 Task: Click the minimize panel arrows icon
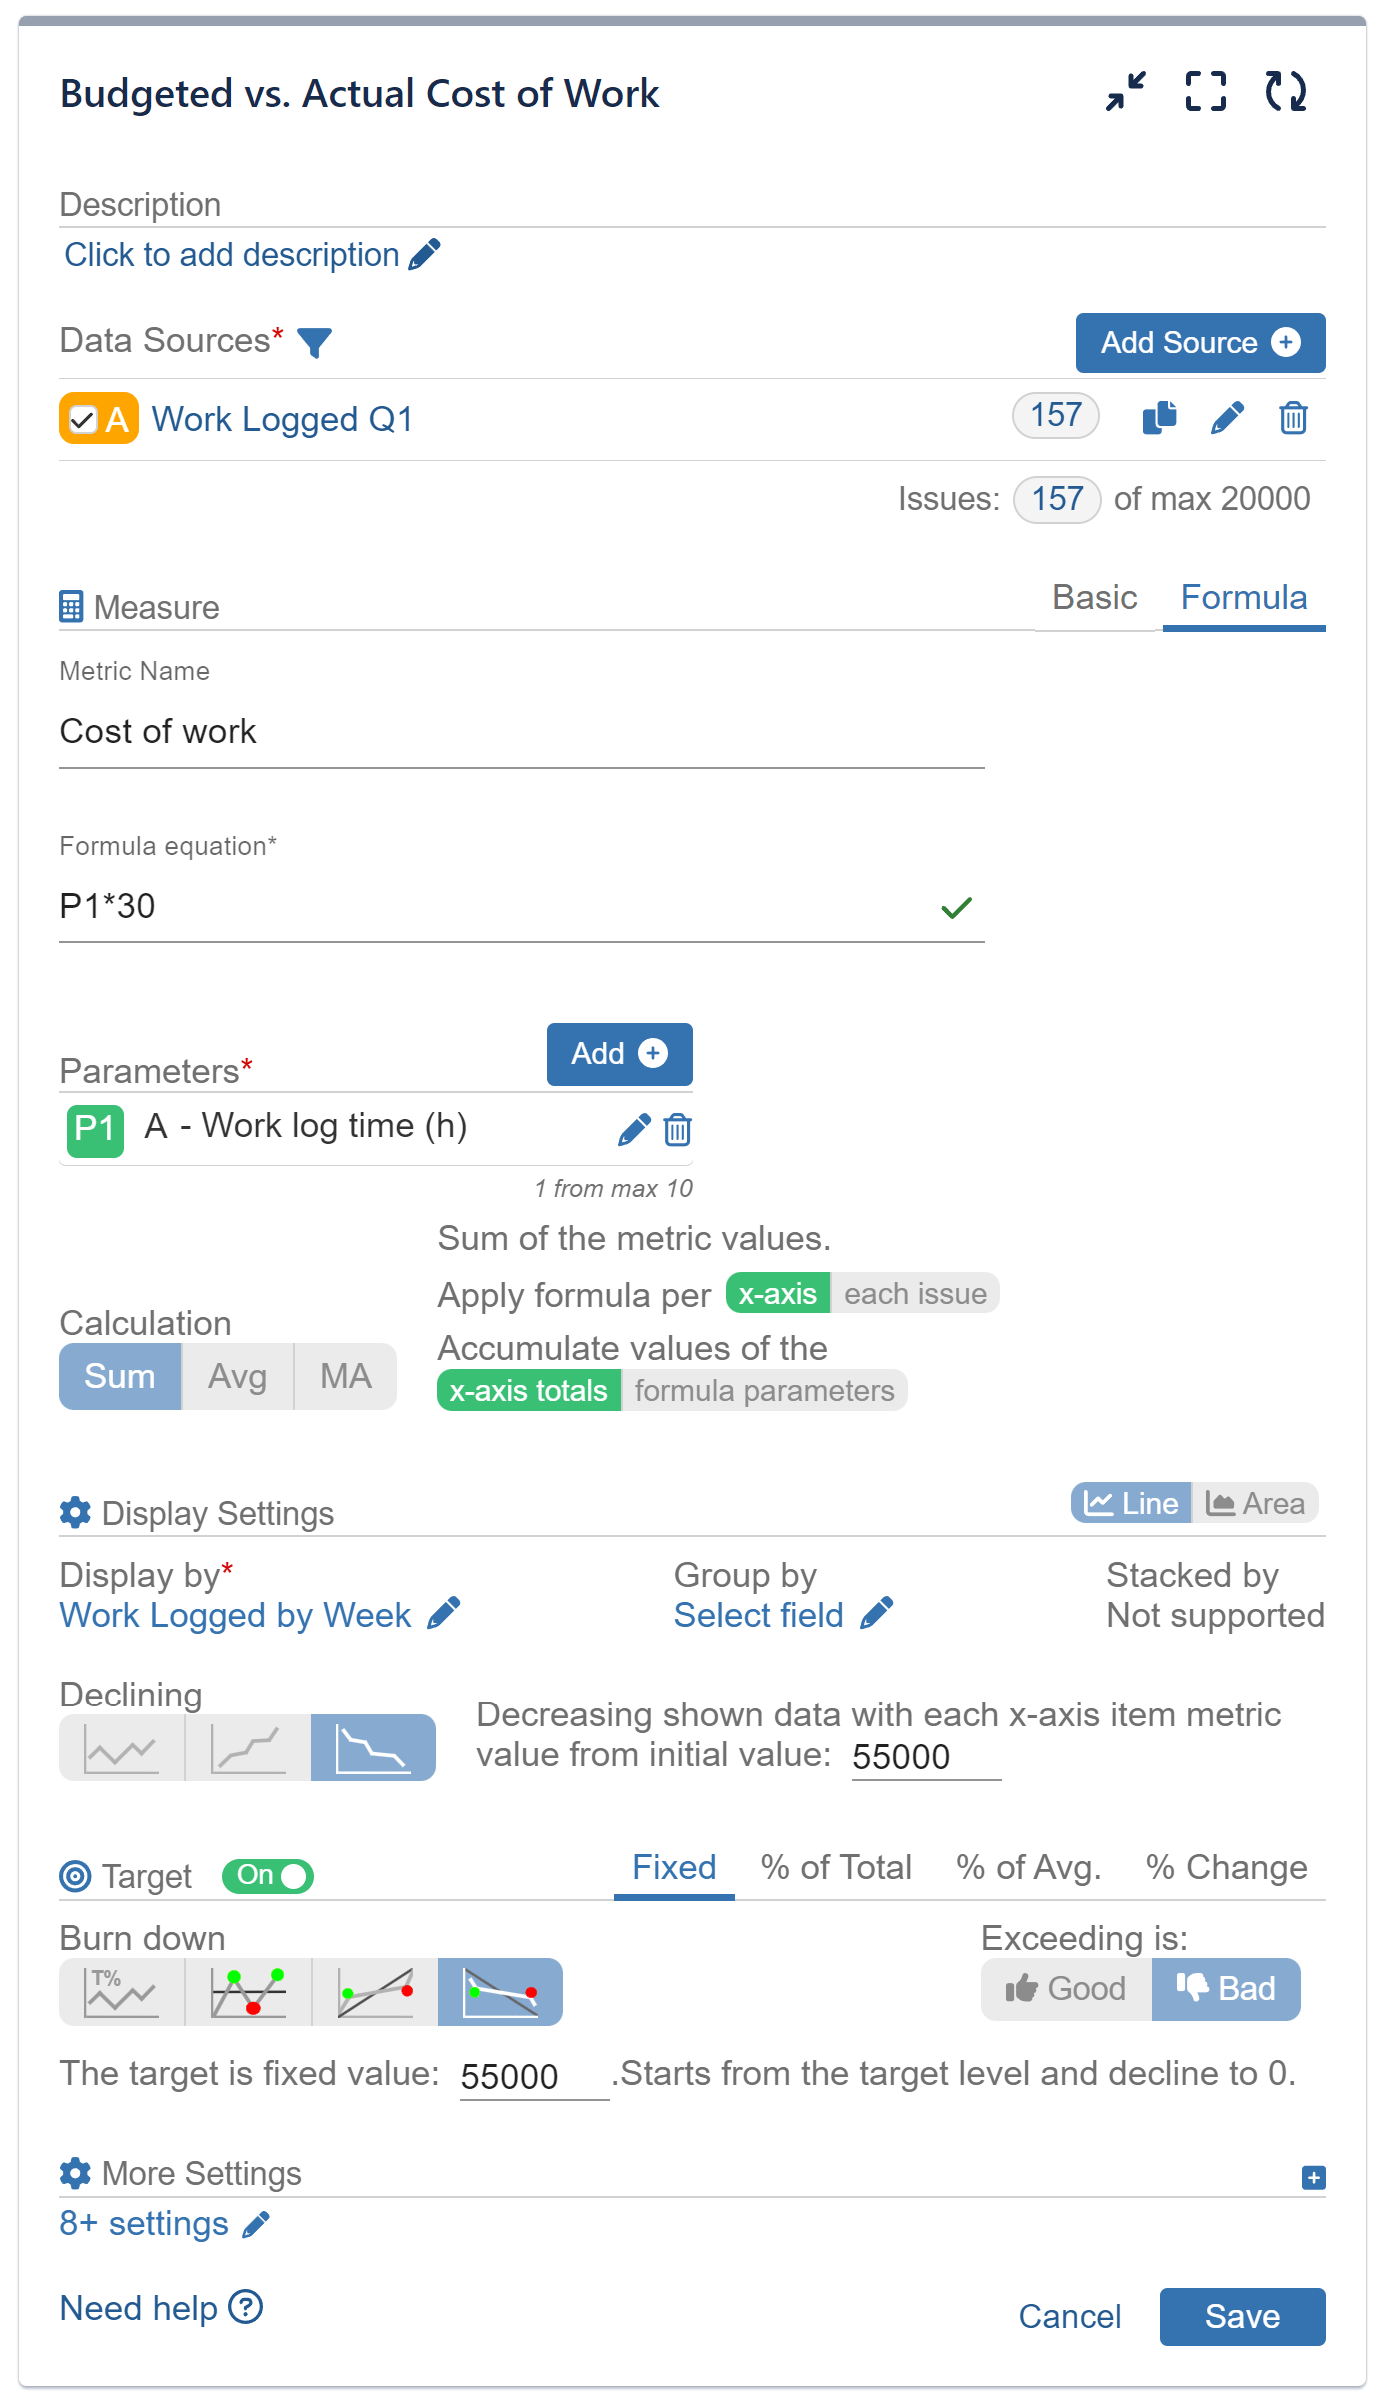[1126, 91]
